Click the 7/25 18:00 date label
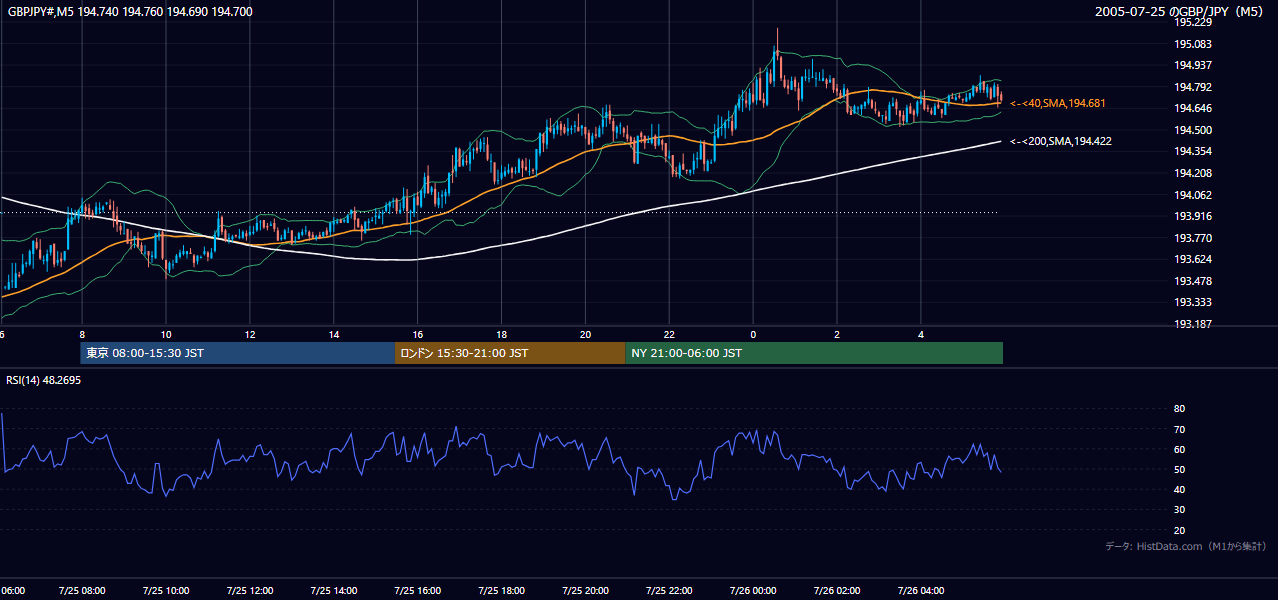 coord(502,591)
